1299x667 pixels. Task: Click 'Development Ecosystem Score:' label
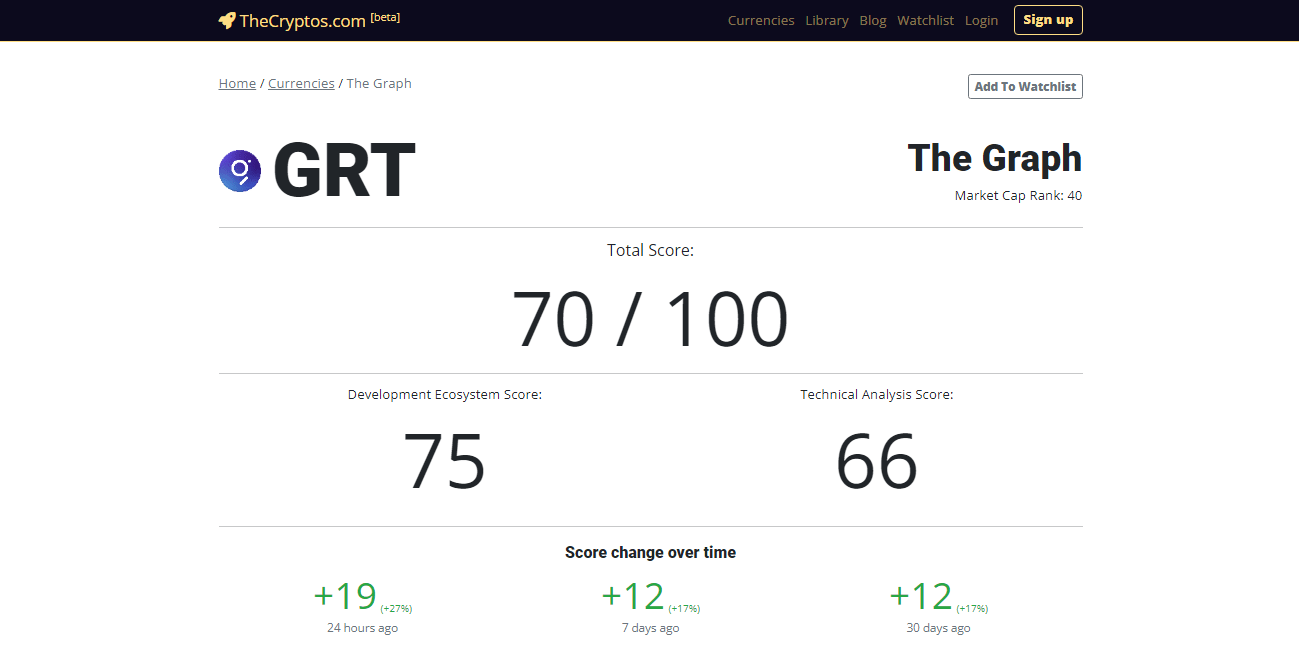445,395
